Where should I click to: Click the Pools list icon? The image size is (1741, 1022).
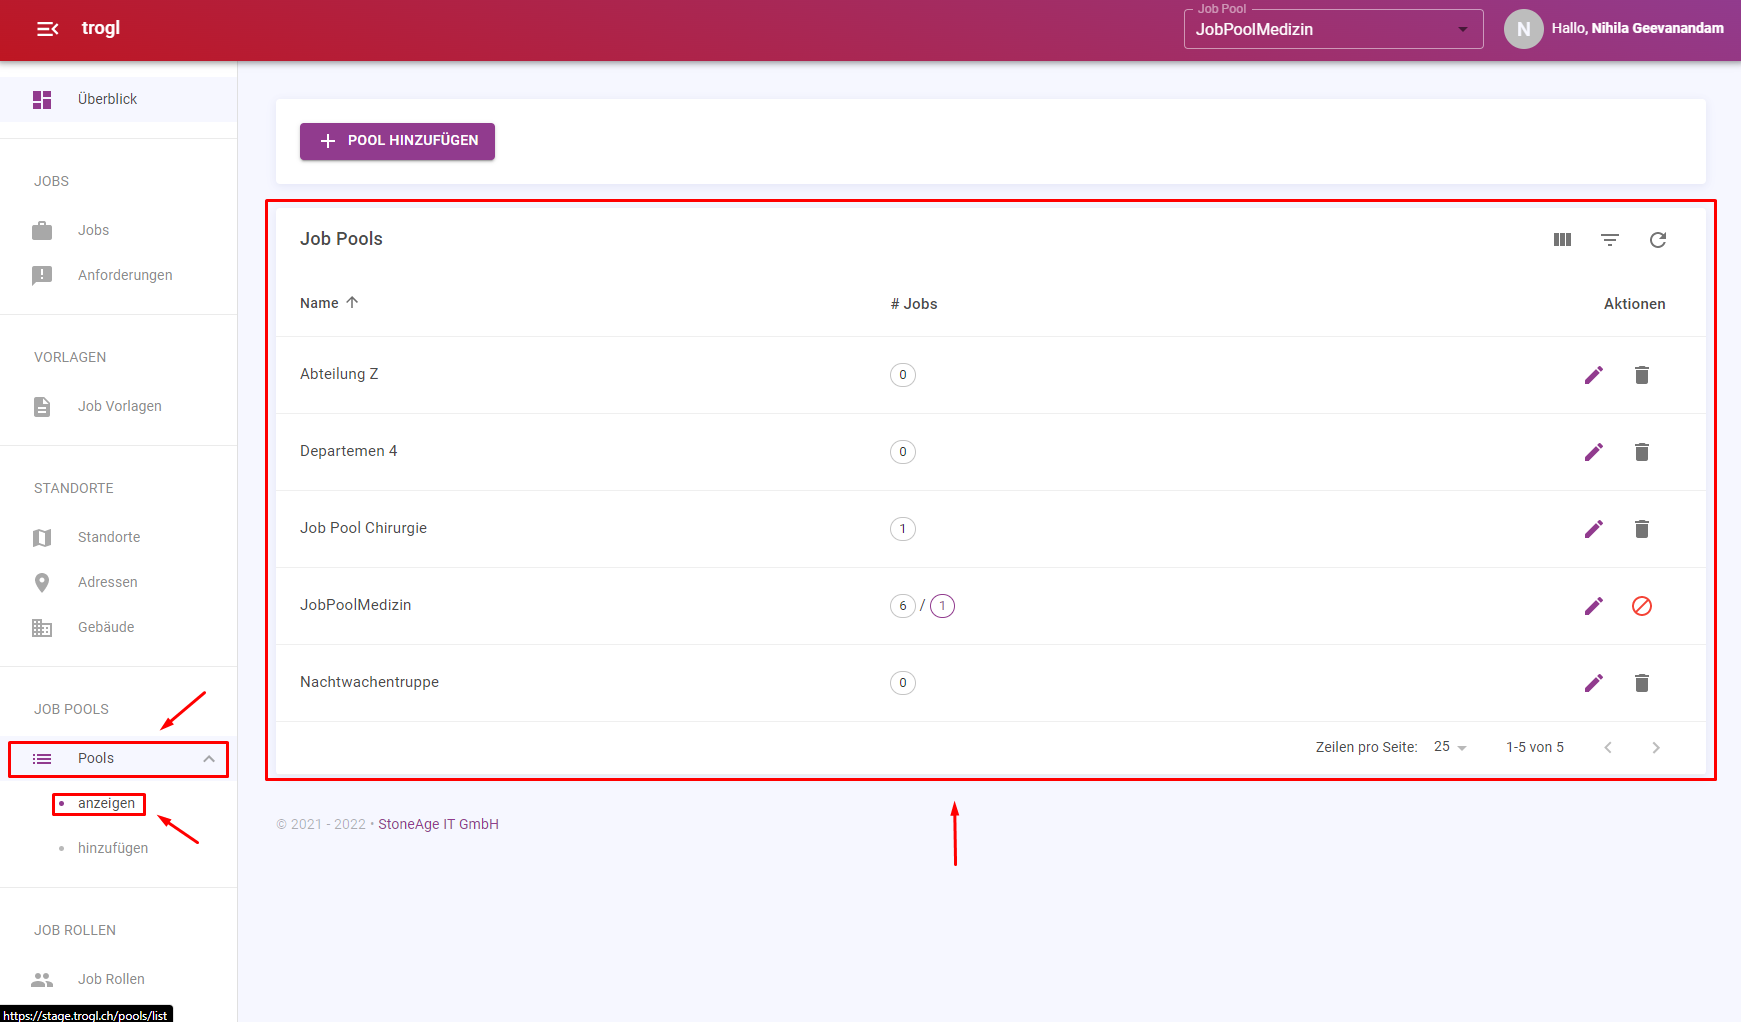pos(42,759)
